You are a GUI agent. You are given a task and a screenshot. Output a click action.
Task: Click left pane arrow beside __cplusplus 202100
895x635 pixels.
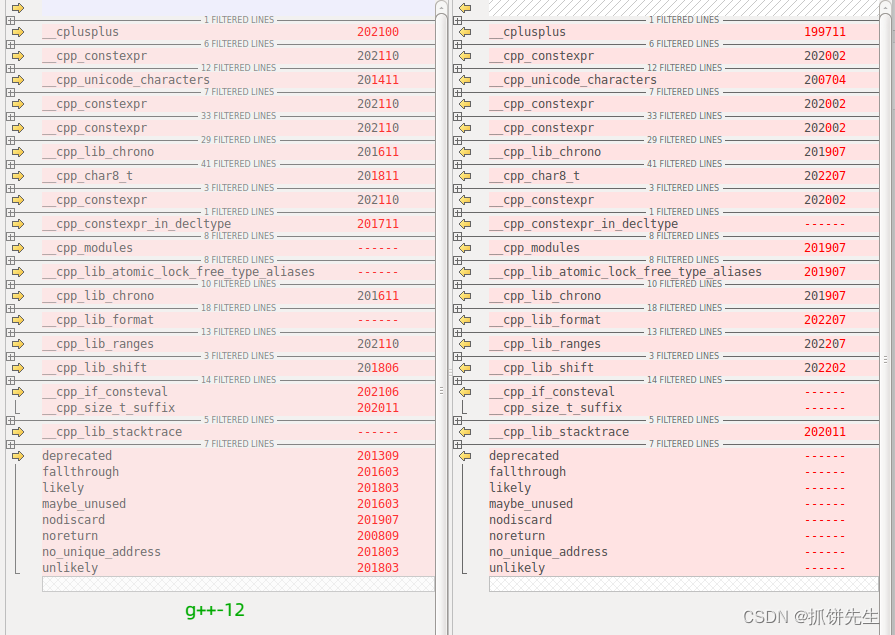point(18,32)
